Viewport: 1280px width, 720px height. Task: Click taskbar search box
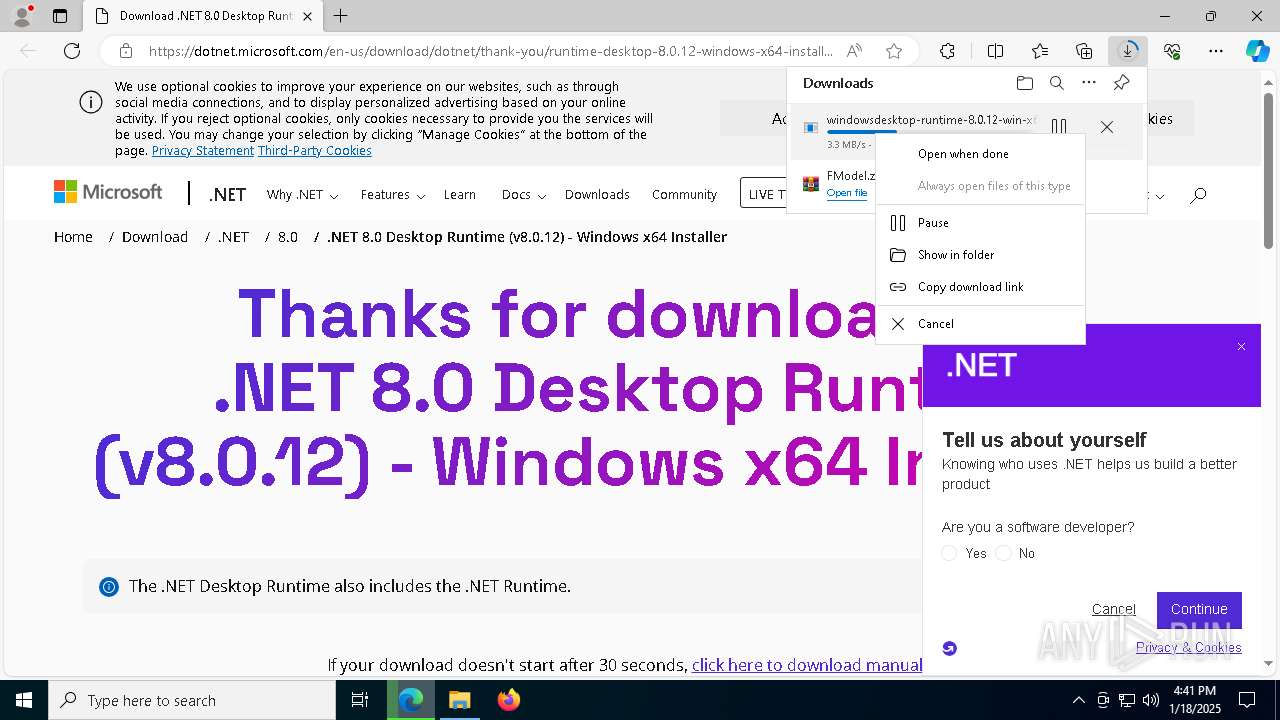(x=192, y=700)
